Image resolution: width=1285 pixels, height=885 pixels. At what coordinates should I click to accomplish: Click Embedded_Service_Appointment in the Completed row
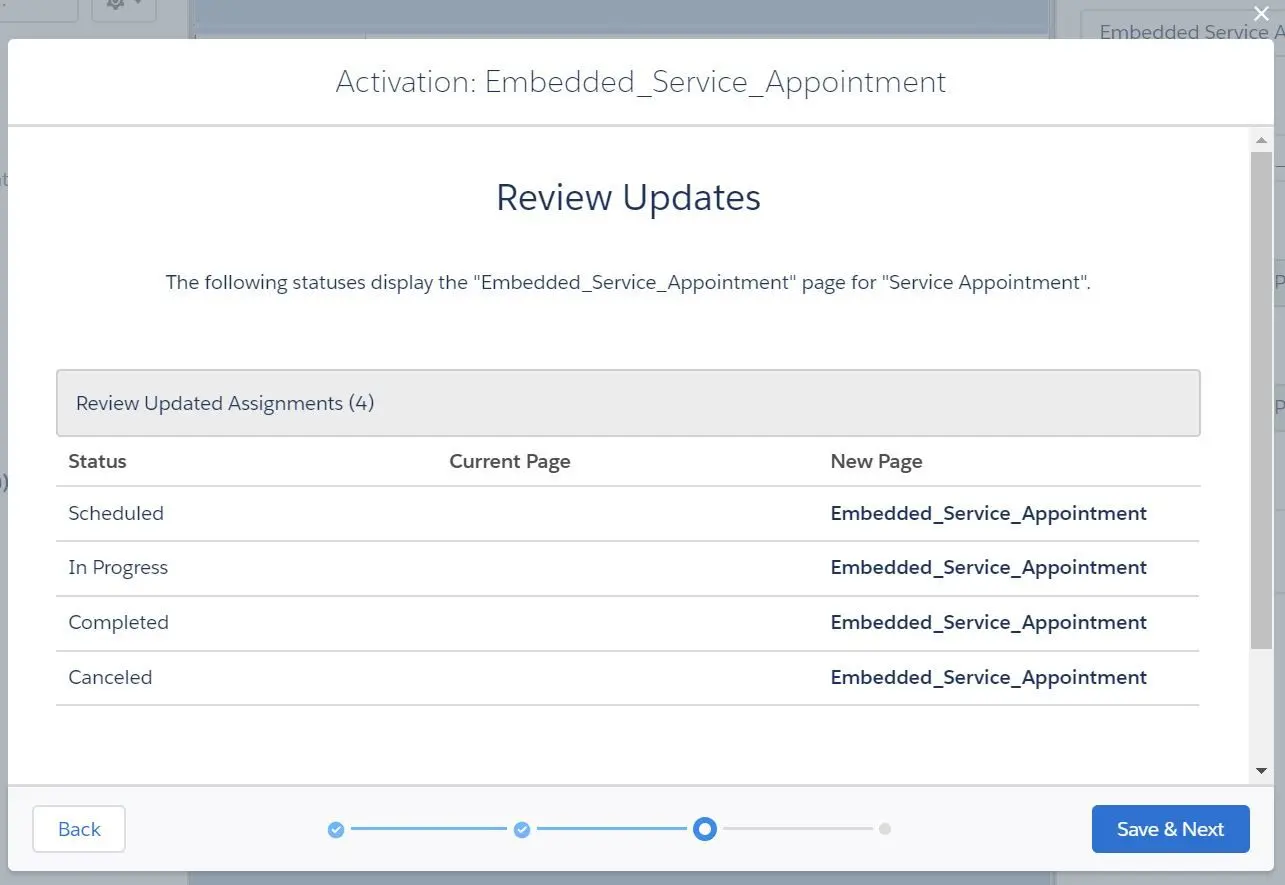point(988,622)
